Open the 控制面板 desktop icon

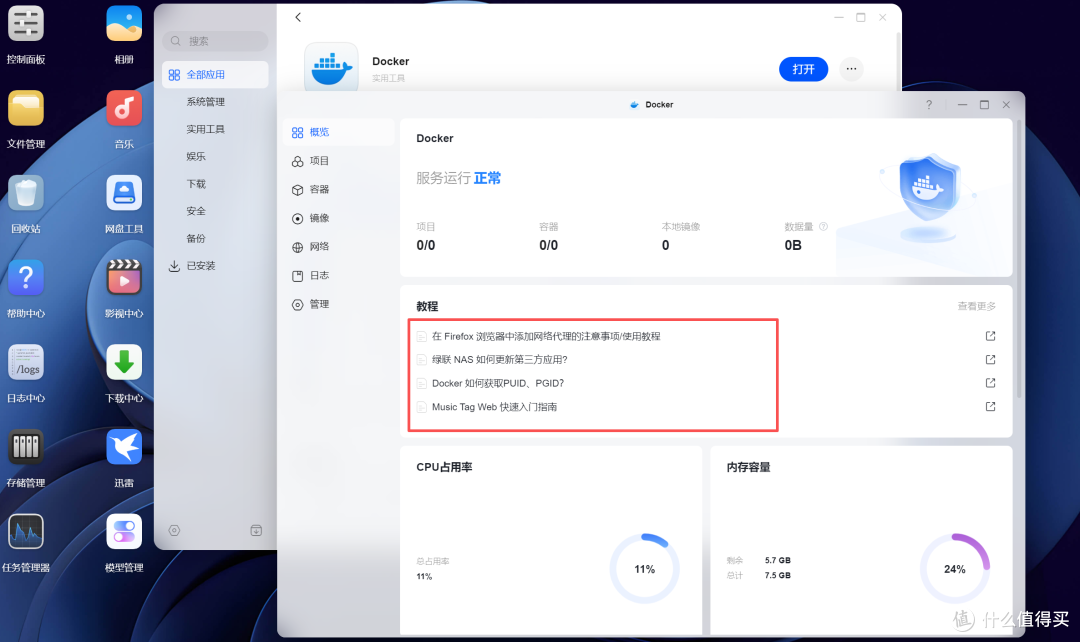point(25,24)
